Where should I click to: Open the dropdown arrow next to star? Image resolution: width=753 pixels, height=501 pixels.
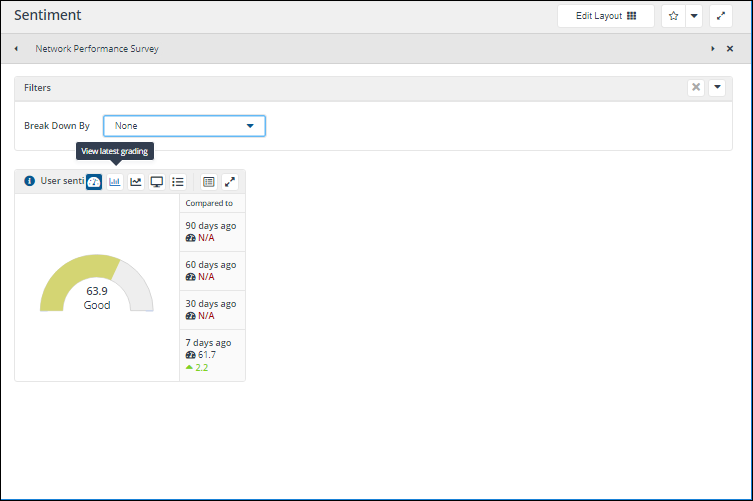[694, 16]
